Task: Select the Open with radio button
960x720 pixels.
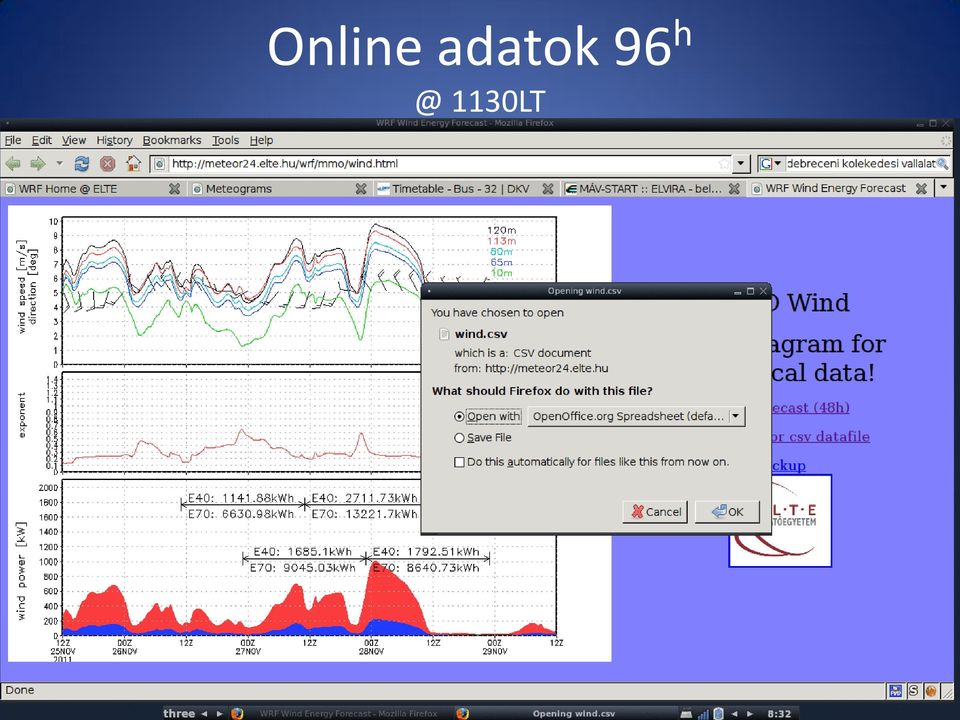Action: tap(459, 416)
